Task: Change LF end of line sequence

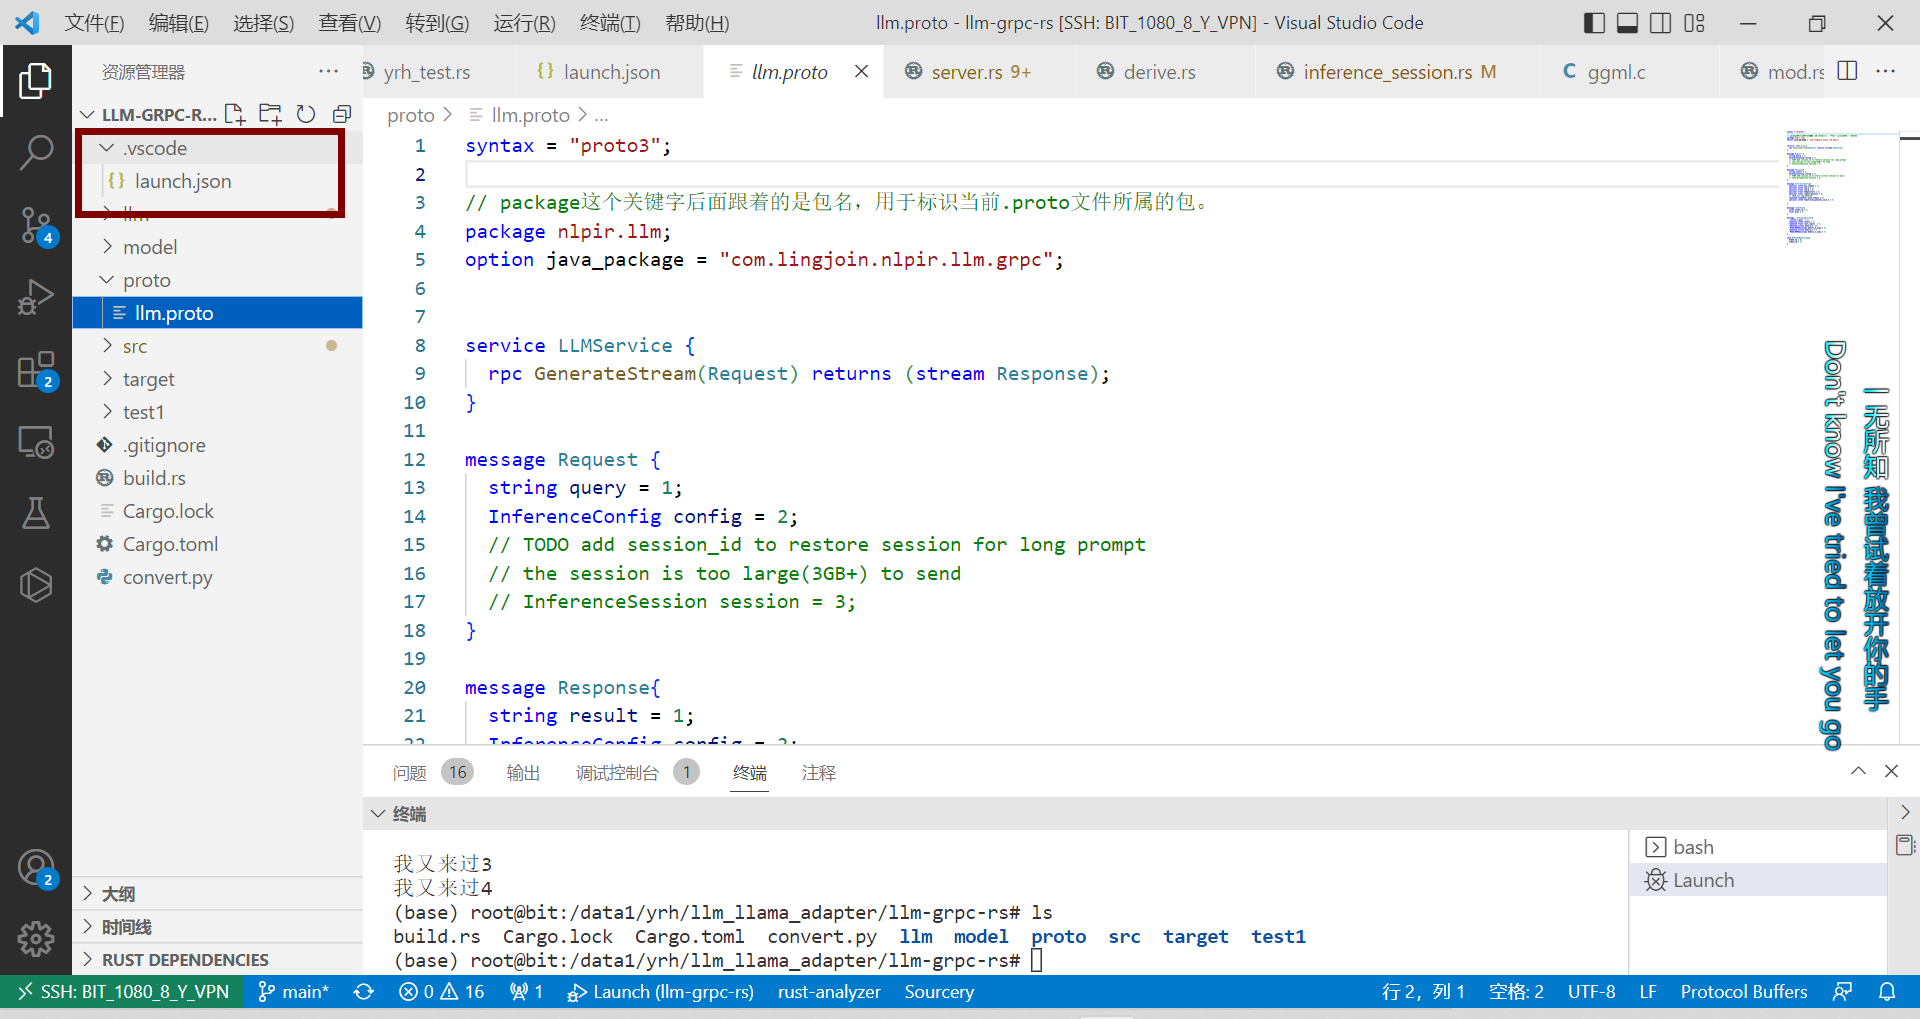Action: (x=1648, y=991)
